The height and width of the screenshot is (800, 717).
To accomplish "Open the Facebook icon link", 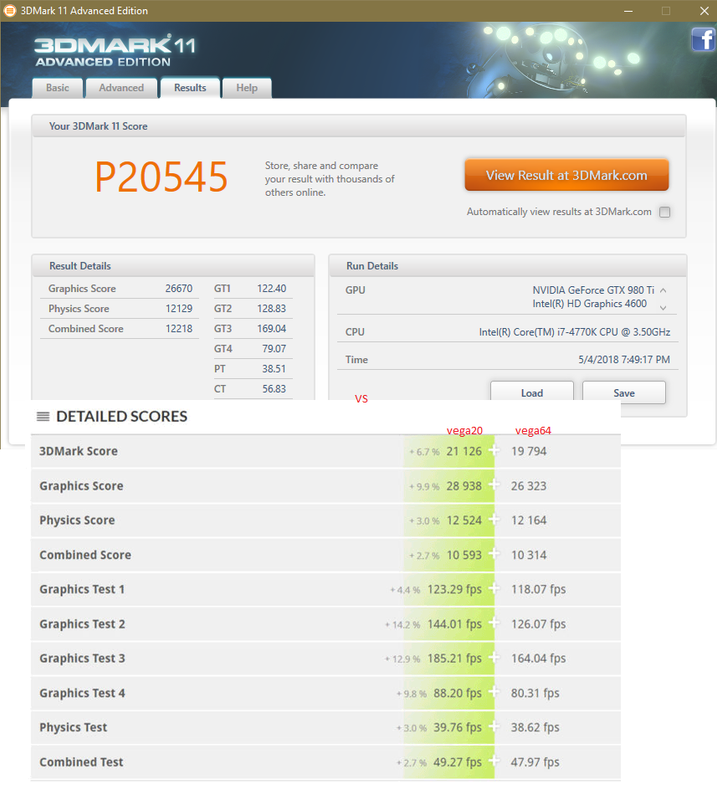I will (703, 40).
